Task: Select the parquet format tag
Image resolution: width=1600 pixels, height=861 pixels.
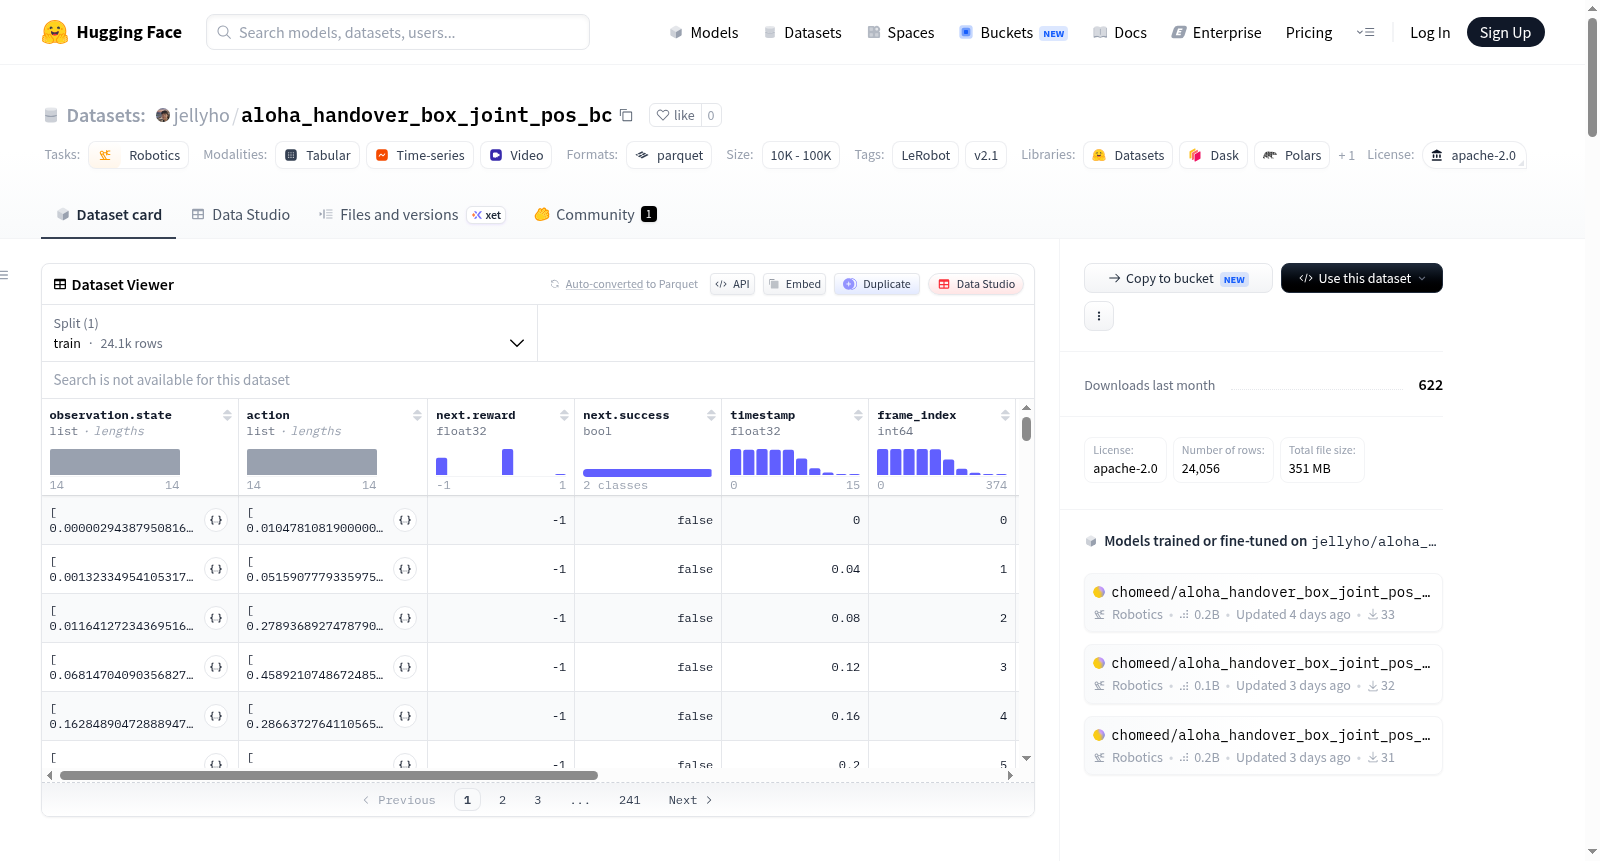Action: [669, 155]
